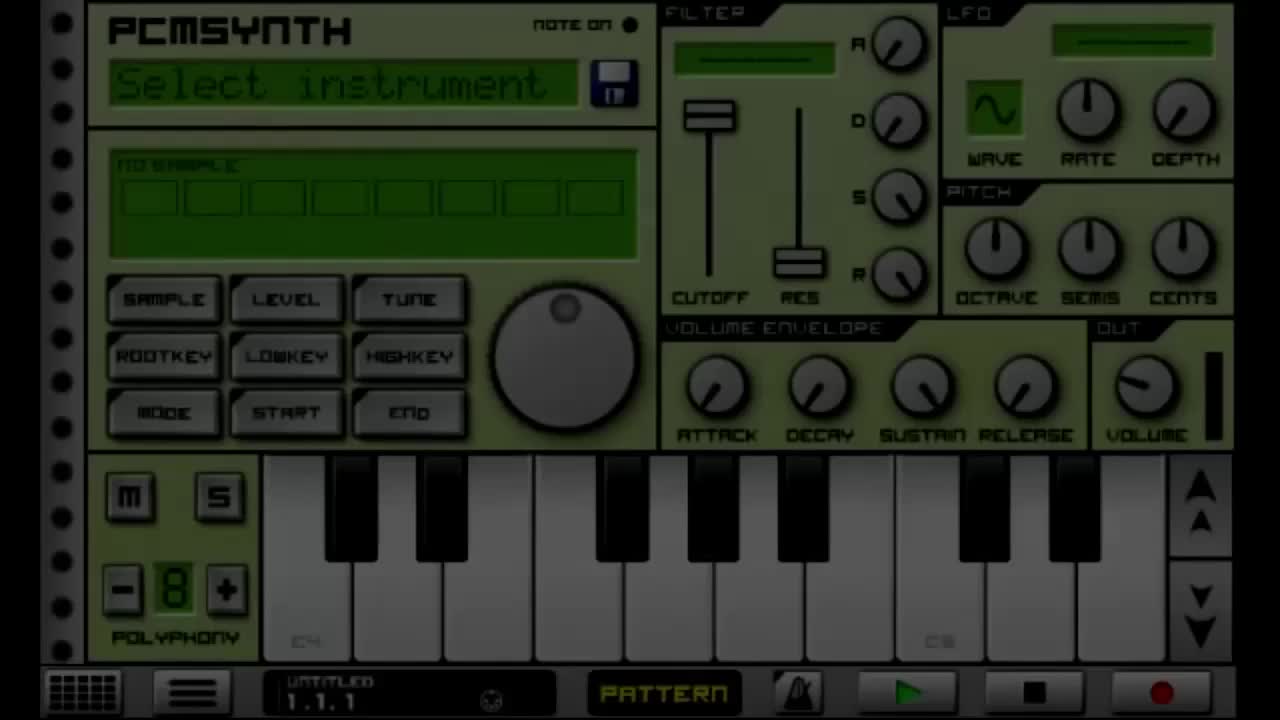Choose the MODE parameter button
Screen dimensions: 1280x720
(x=164, y=414)
